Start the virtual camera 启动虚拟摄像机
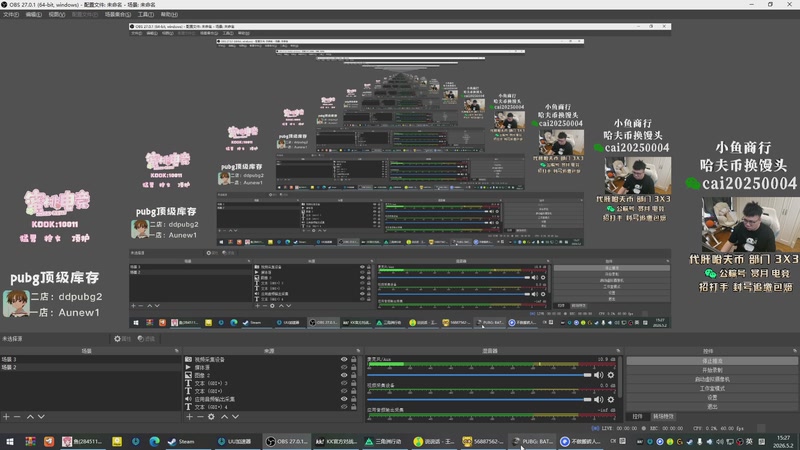This screenshot has width=800, height=450. pos(712,379)
